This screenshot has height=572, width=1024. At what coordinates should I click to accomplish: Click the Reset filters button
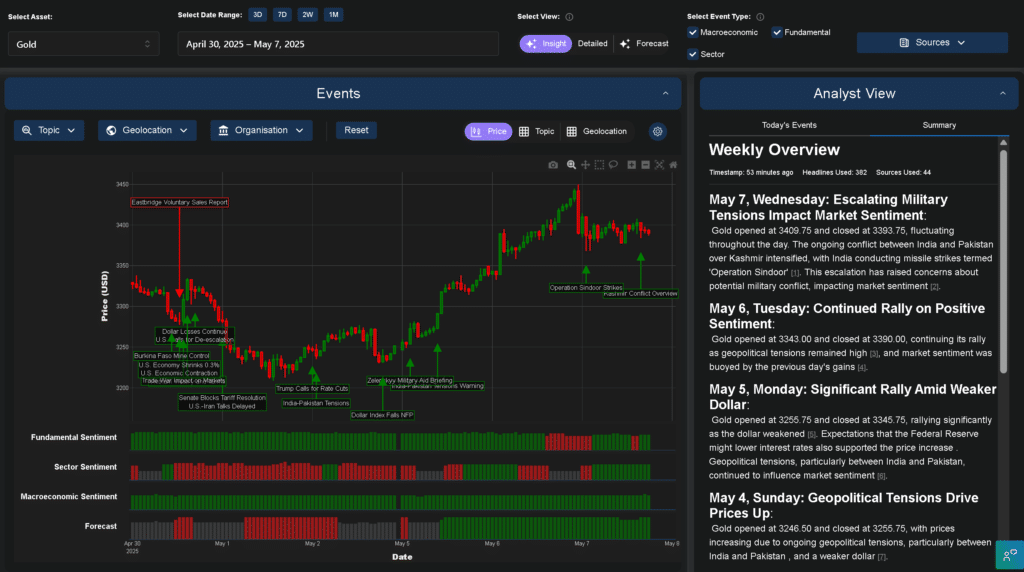(356, 130)
